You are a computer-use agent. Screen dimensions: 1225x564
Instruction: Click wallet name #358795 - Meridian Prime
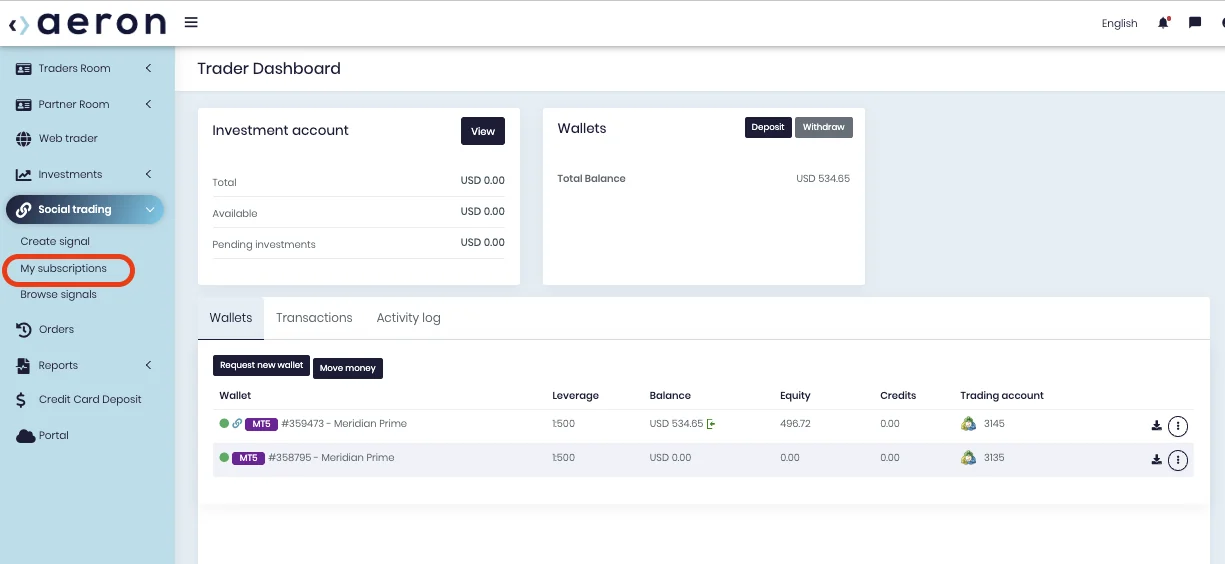tap(331, 458)
